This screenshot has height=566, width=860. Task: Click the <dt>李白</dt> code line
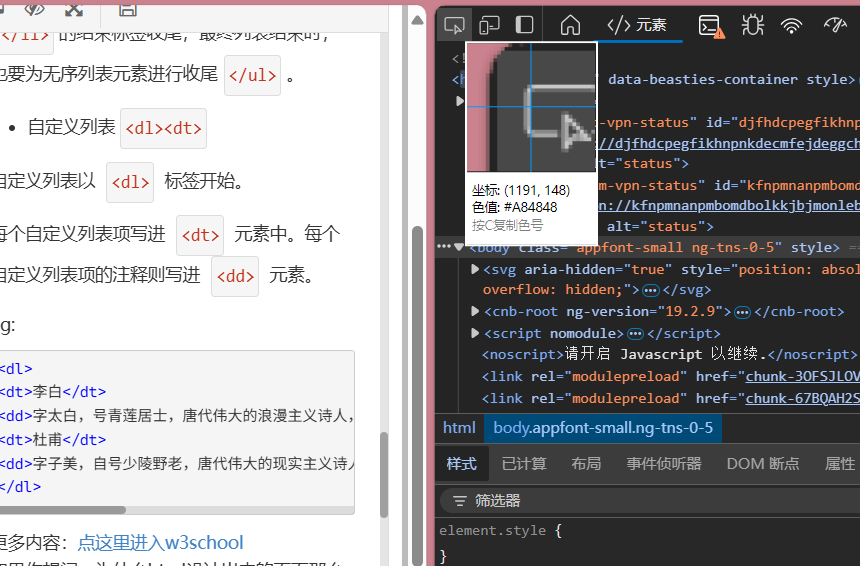(x=53, y=392)
